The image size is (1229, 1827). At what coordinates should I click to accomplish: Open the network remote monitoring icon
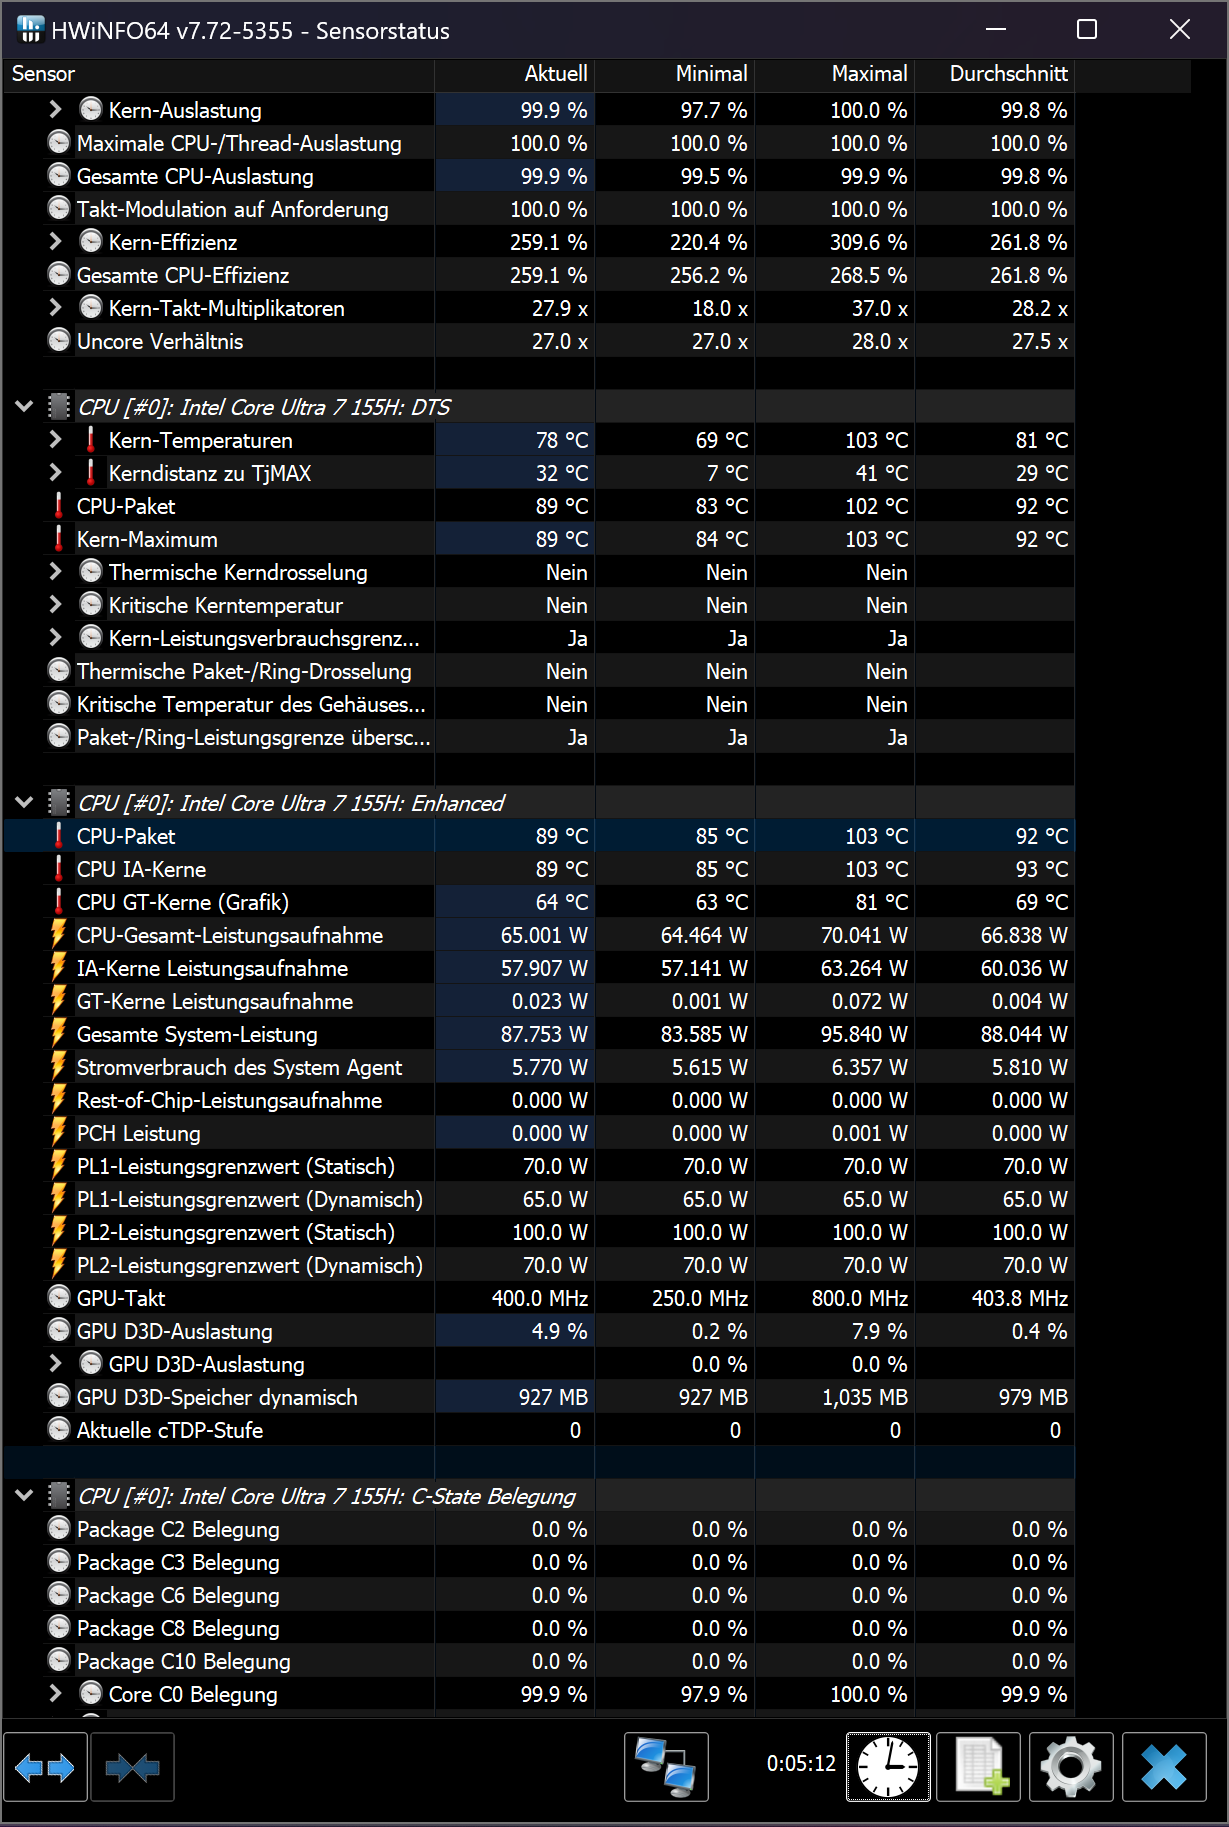click(666, 1767)
